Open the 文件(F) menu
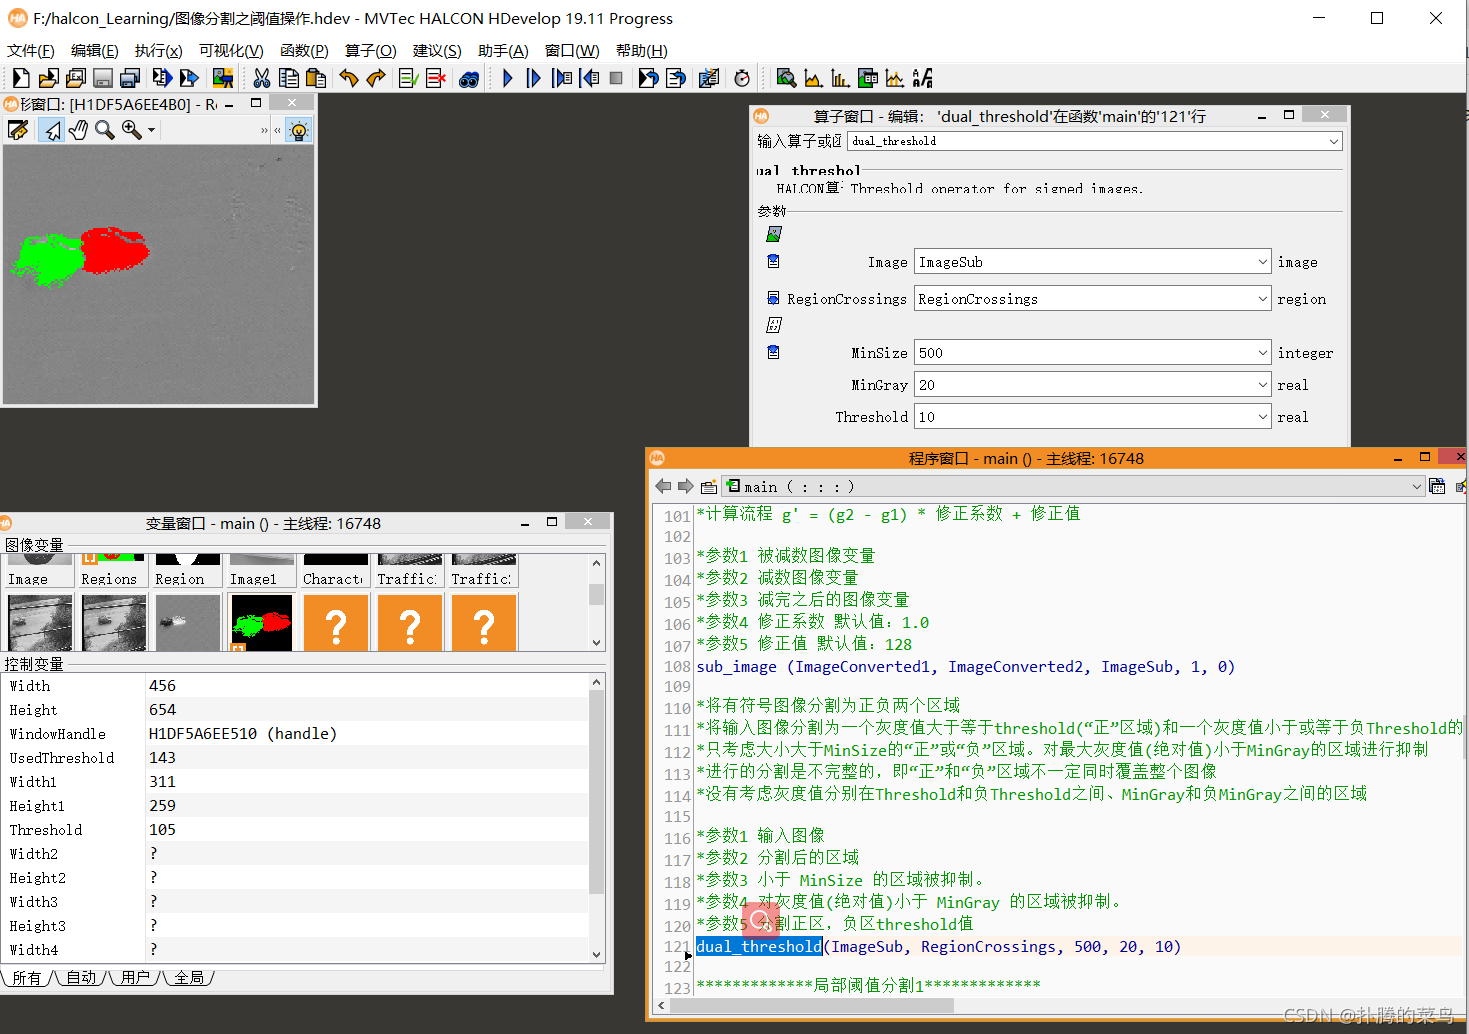1469x1034 pixels. [31, 51]
